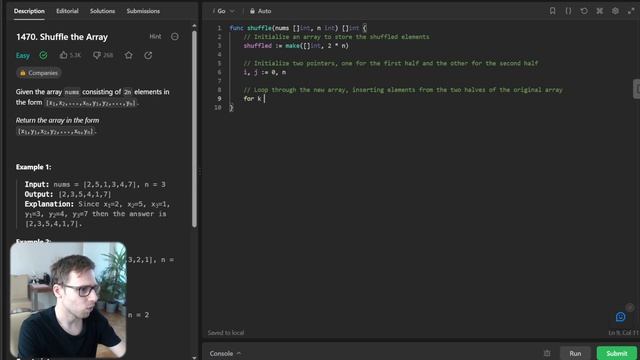Click the bookmark icon in editor toolbar
640x360 pixels.
click(552, 11)
